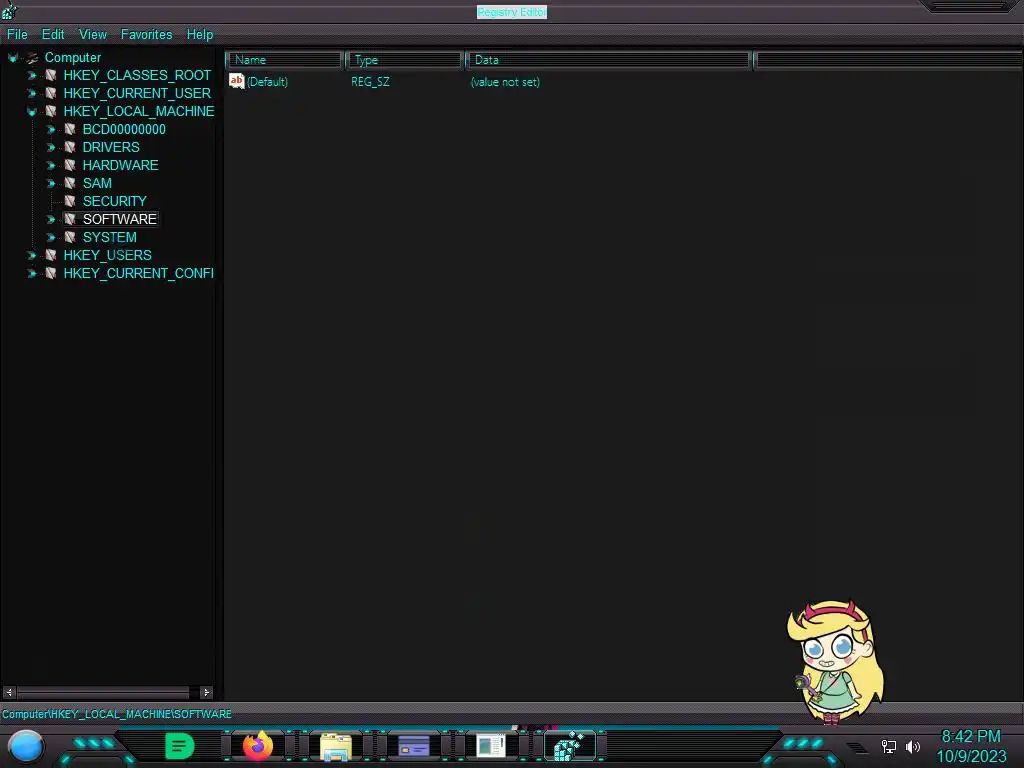Click the SECURITY folder icon
Screen dimensions: 1024x768
70,201
